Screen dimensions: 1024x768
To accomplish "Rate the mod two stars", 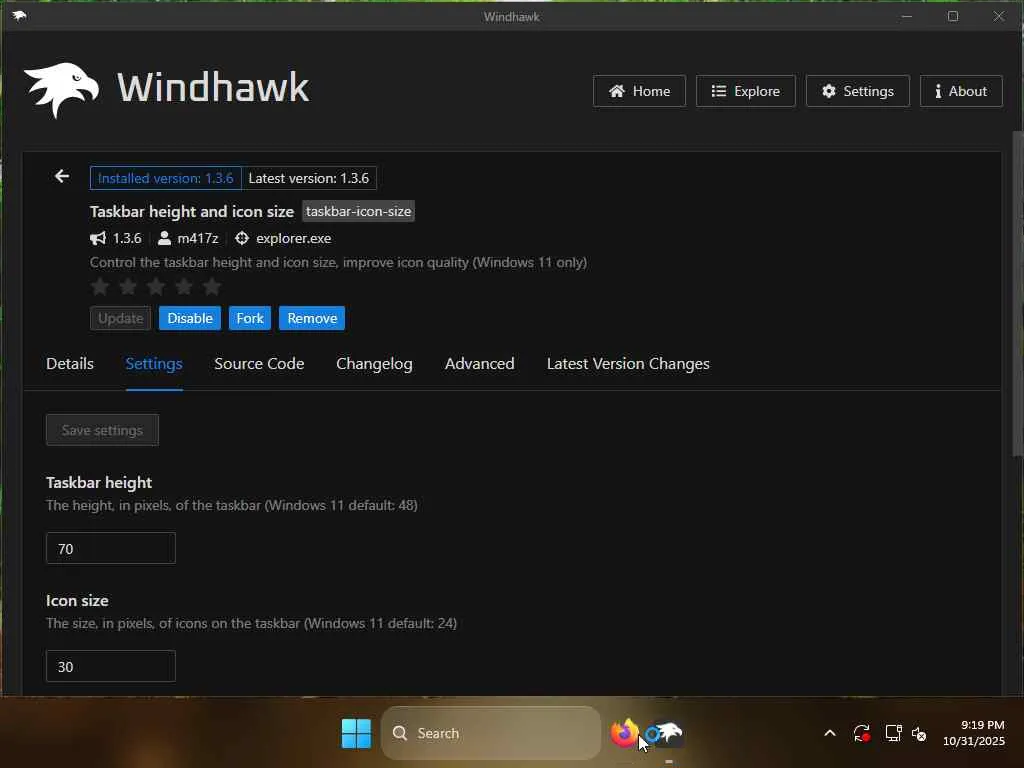I will [128, 287].
